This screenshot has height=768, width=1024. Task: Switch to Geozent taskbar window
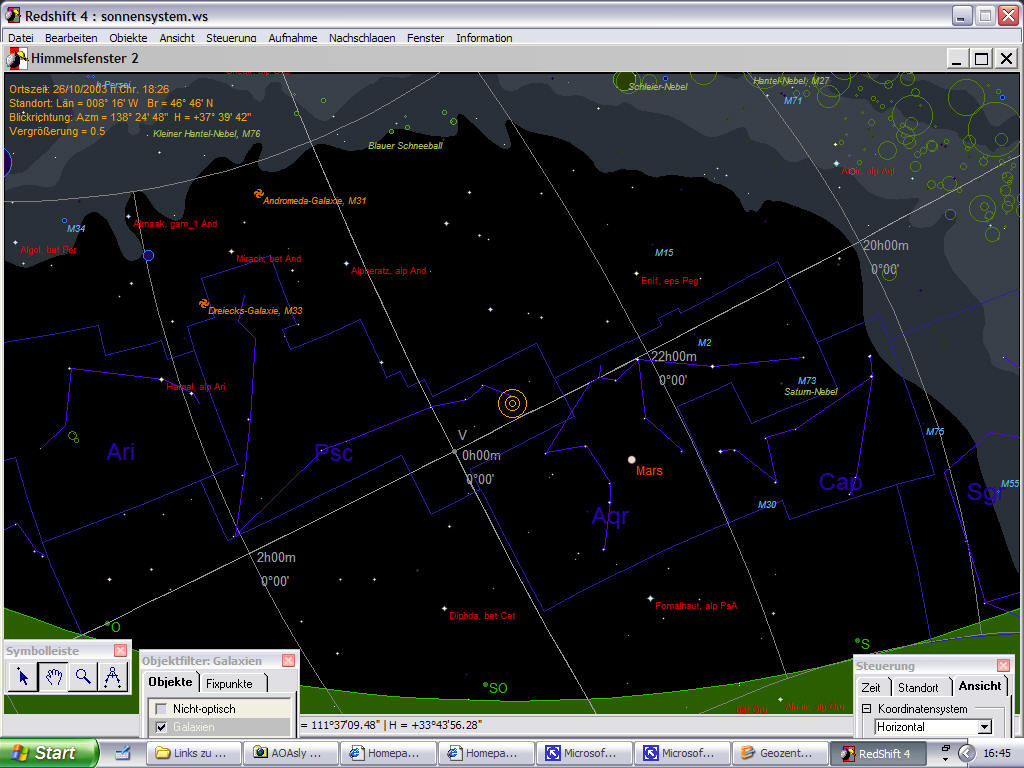coord(780,753)
